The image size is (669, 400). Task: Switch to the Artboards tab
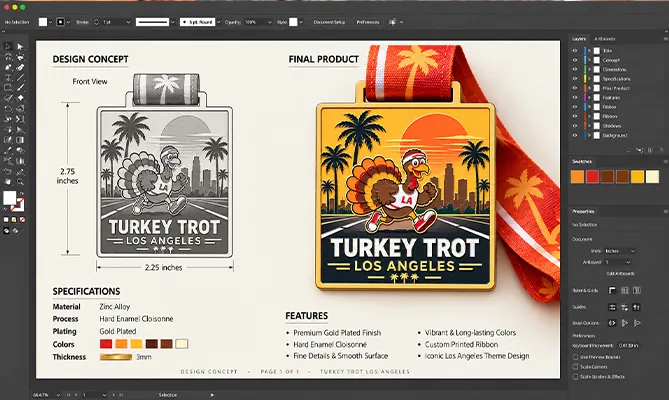pos(605,39)
